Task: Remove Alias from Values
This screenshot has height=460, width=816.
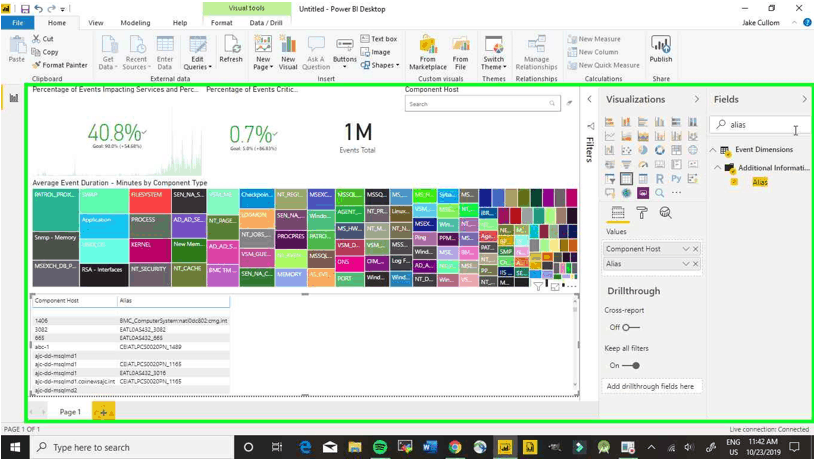Action: (695, 264)
